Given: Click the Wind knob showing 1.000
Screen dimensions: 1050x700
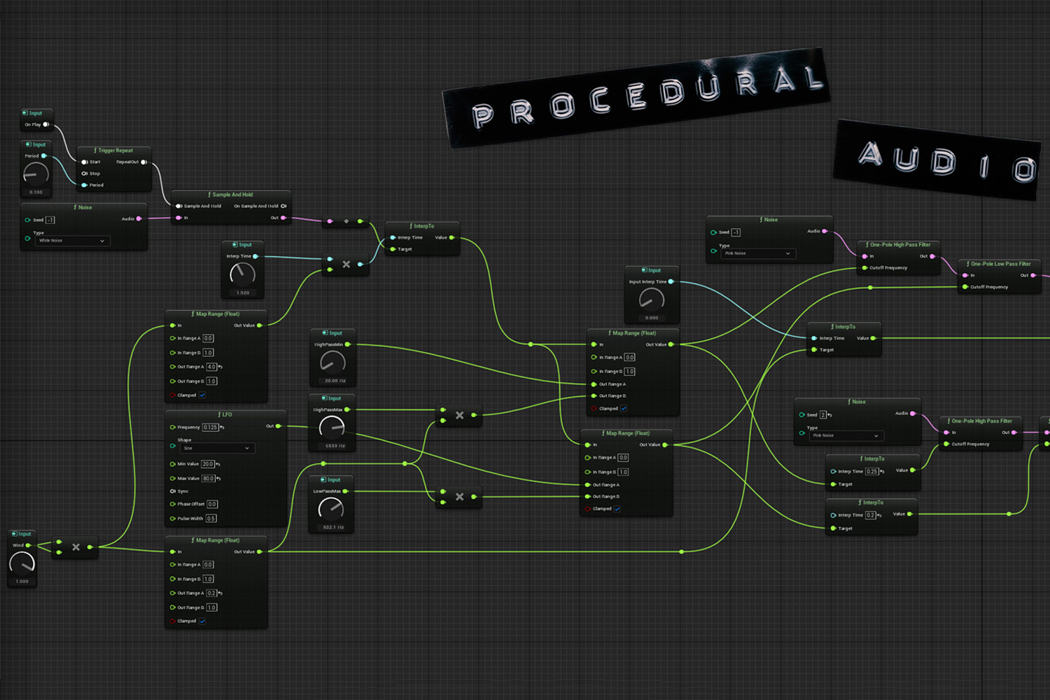Looking at the screenshot, I should point(21,563).
